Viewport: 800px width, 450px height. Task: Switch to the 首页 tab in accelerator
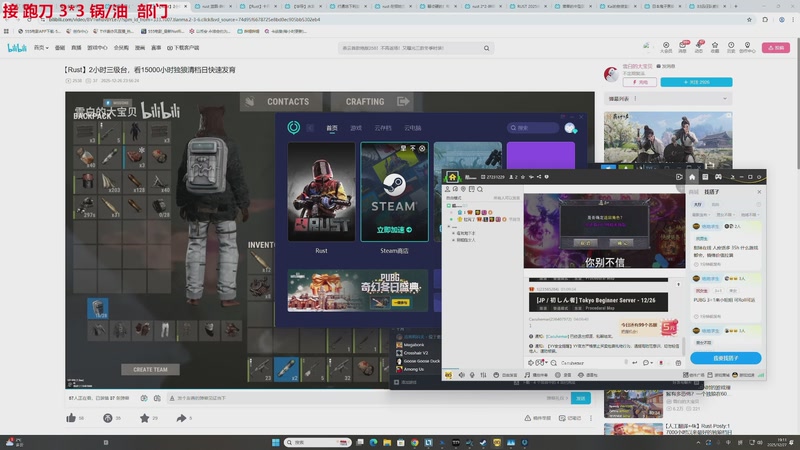click(x=332, y=128)
